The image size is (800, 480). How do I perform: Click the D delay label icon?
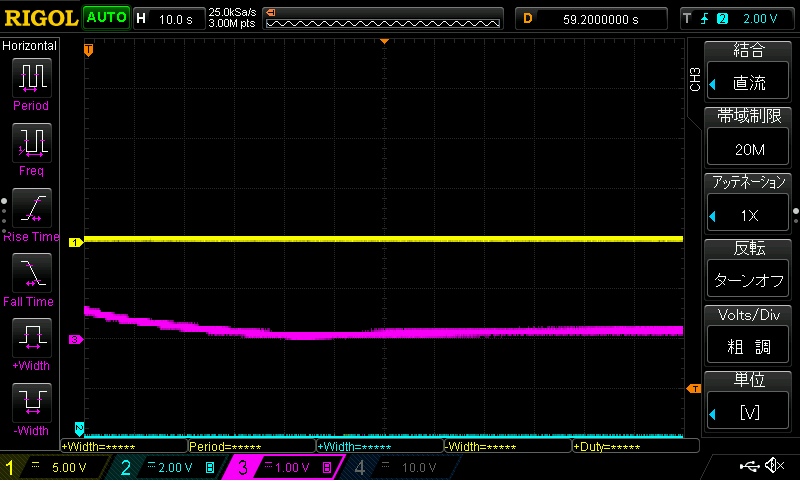(528, 19)
